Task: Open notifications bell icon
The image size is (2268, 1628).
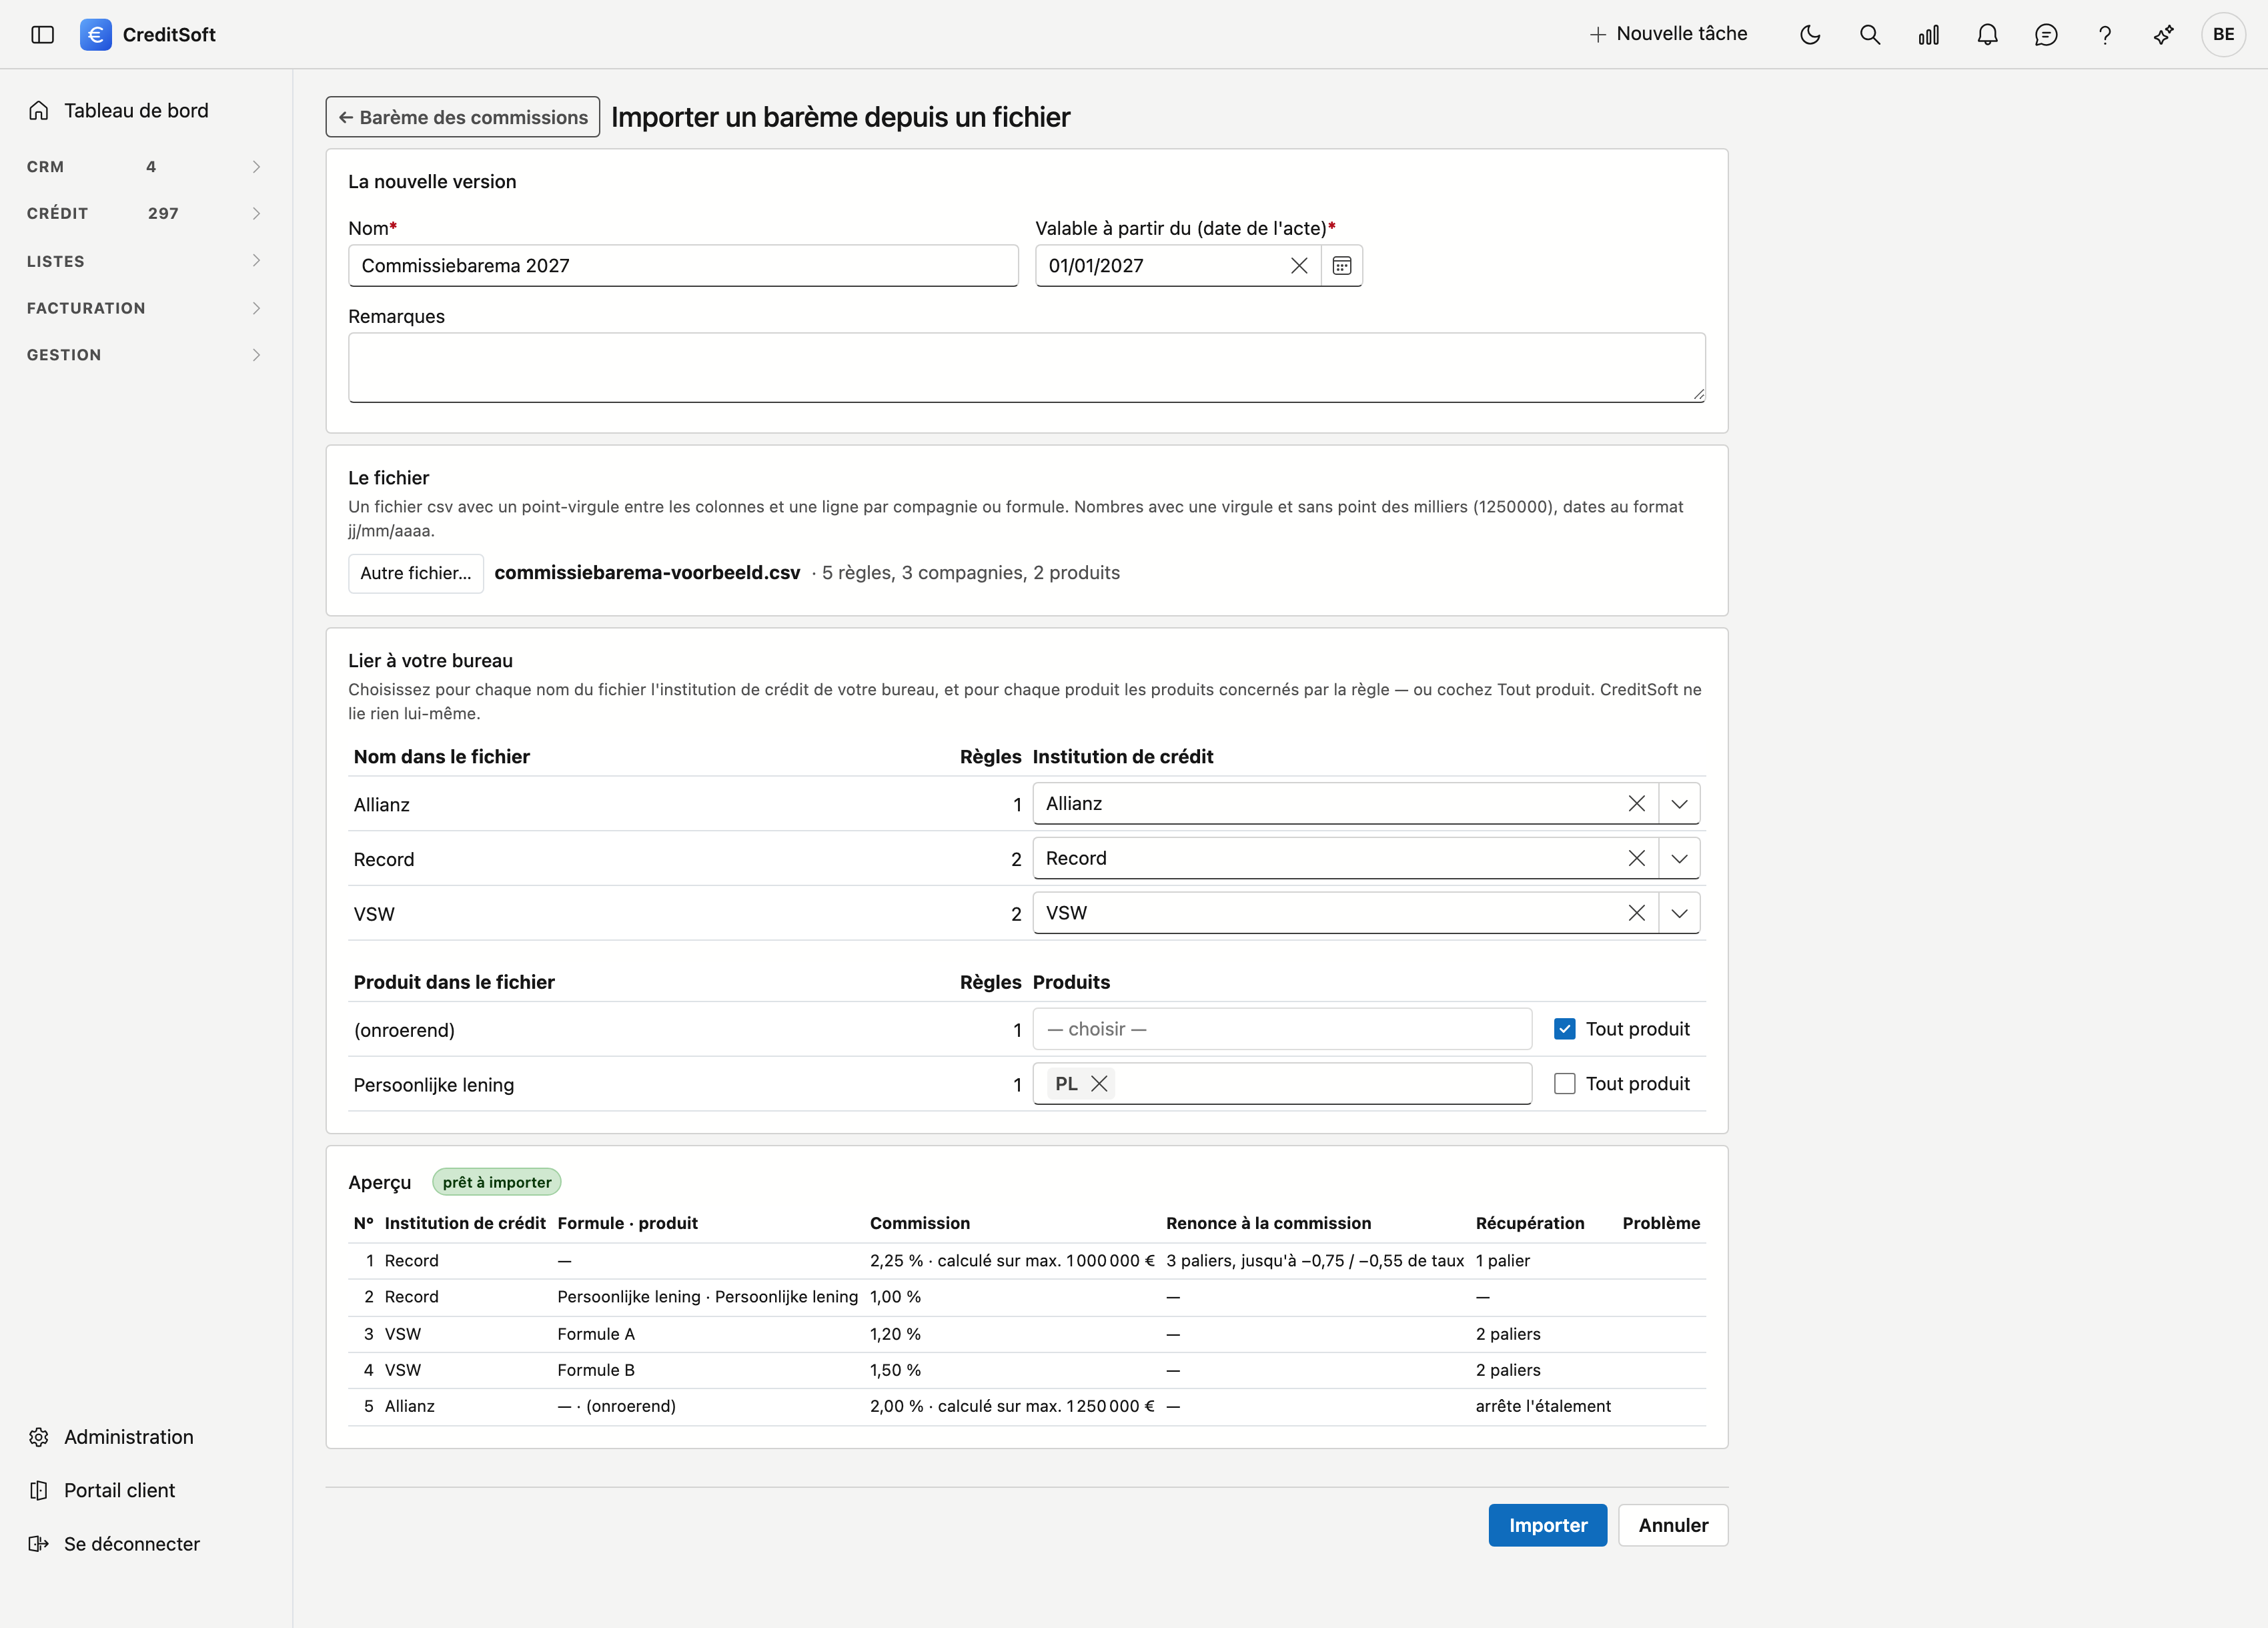Action: [x=1987, y=35]
